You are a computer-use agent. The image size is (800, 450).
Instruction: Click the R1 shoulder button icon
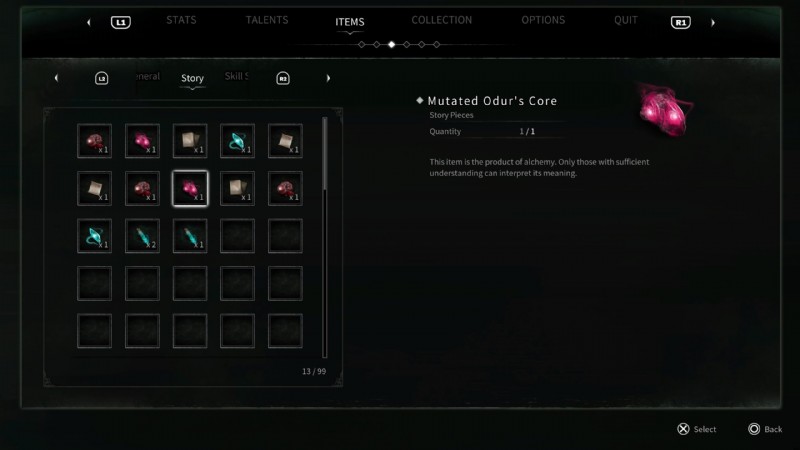680,22
